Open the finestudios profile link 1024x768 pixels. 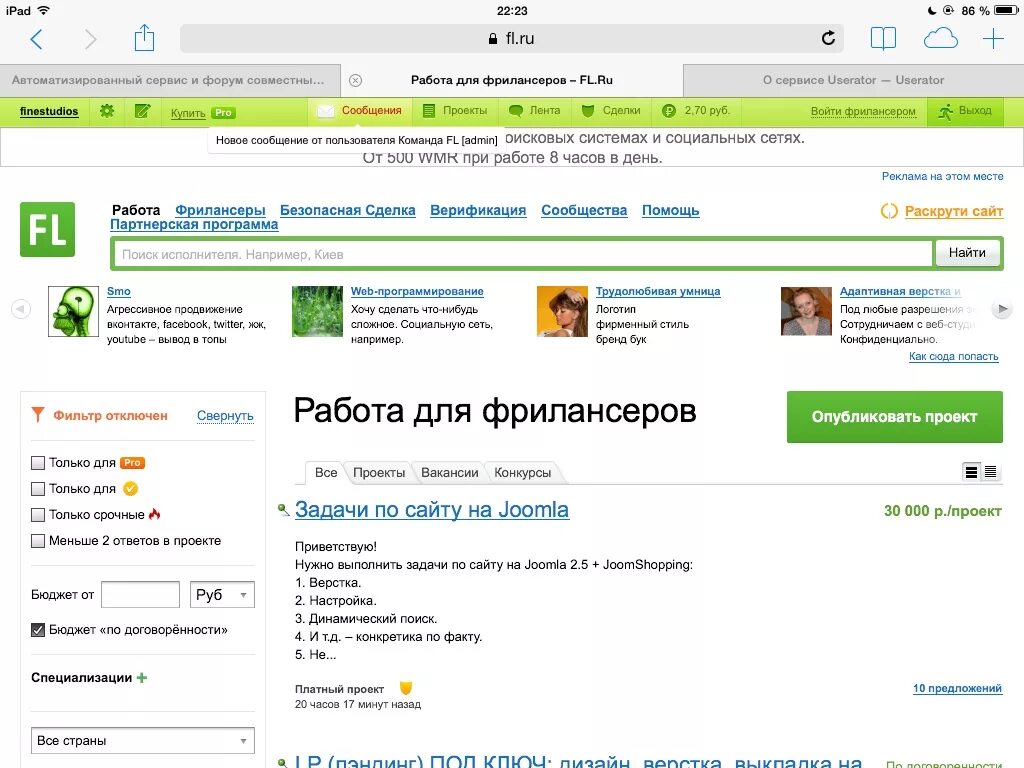49,111
